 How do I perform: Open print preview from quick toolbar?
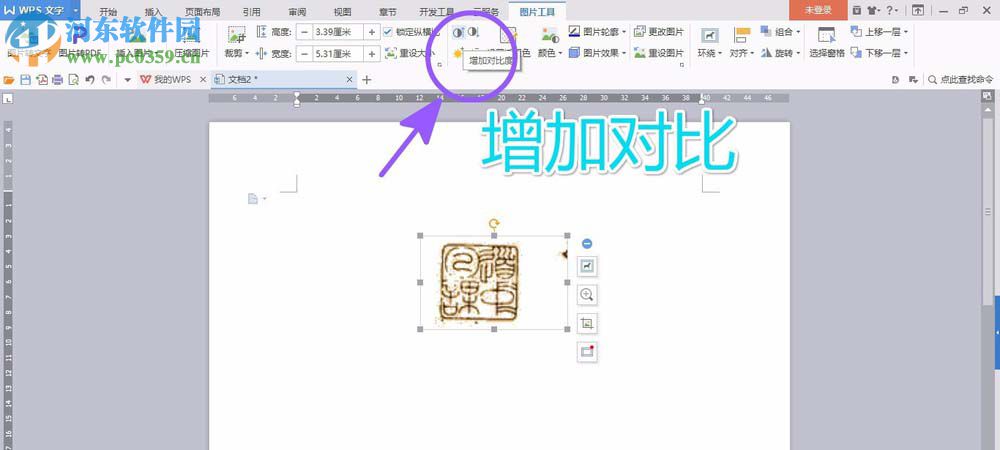click(x=73, y=80)
